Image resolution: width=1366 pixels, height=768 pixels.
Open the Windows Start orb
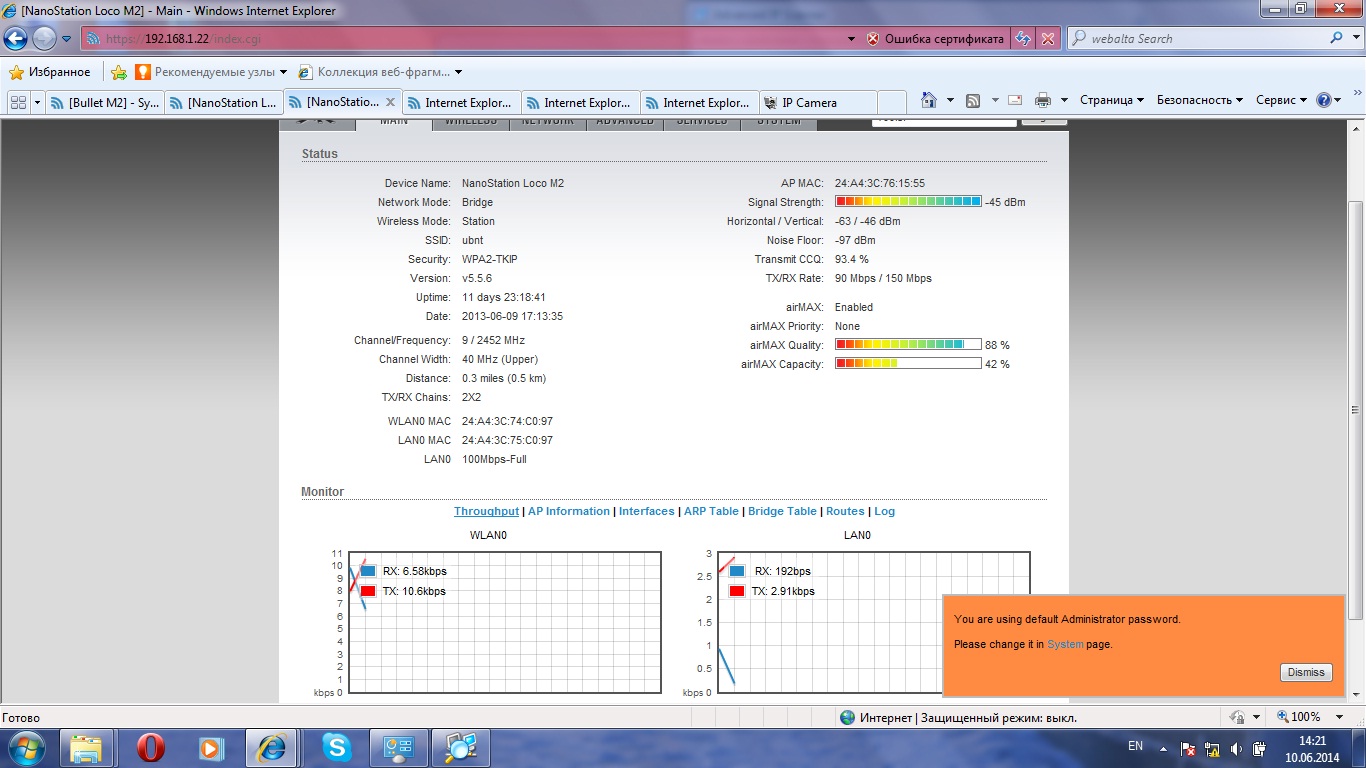(x=26, y=748)
